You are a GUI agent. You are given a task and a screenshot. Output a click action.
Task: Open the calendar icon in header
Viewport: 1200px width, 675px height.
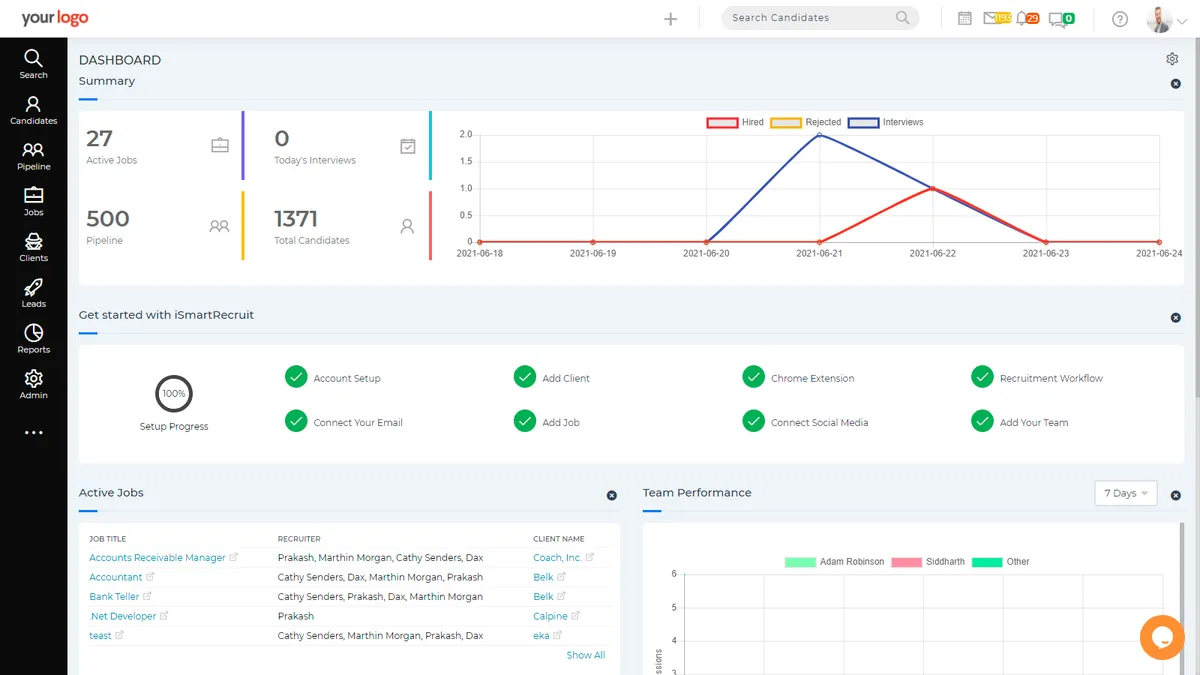(965, 18)
